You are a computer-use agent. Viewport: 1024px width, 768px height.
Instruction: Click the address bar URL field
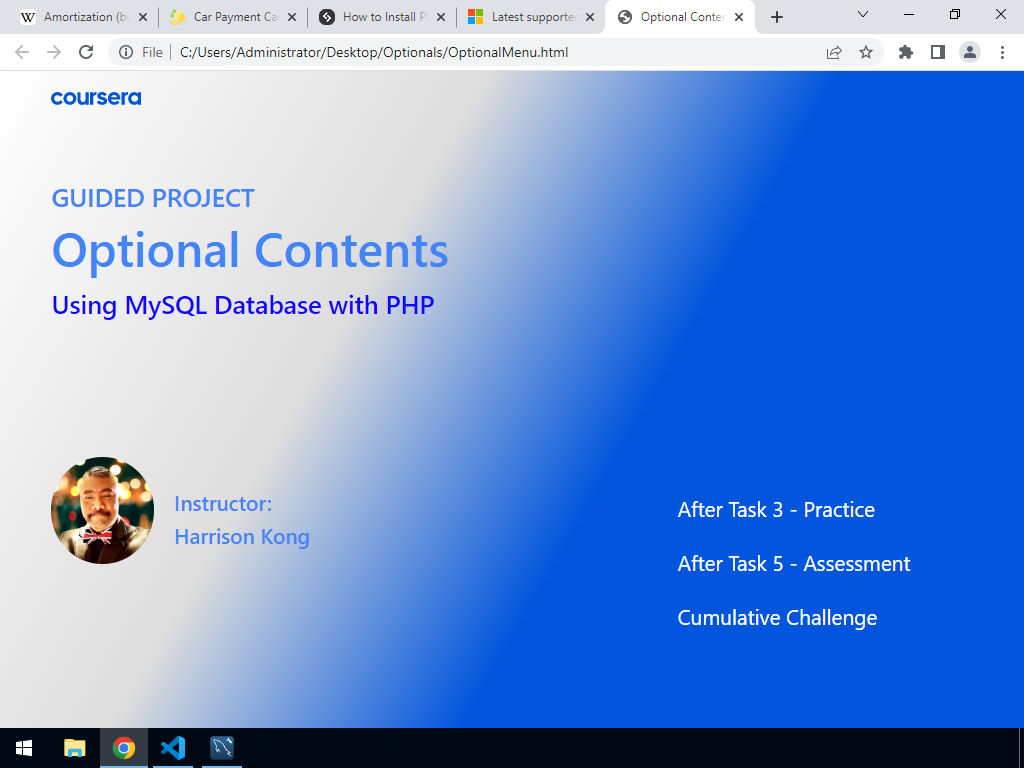pyautogui.click(x=496, y=52)
